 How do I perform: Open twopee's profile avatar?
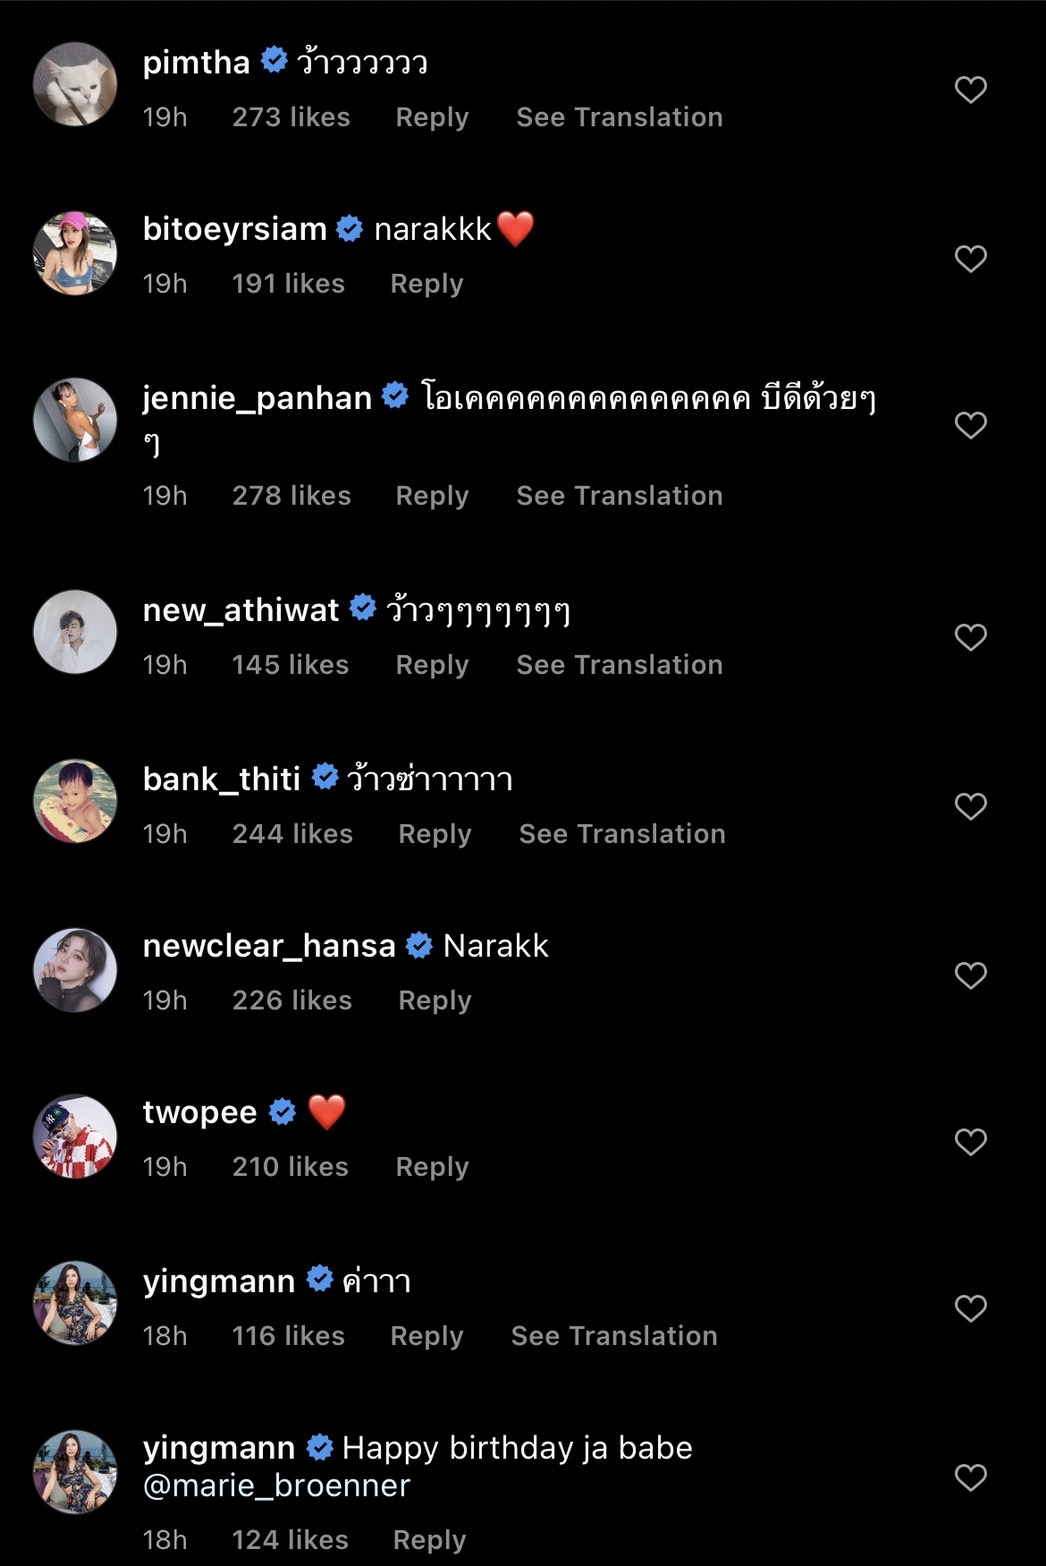[75, 1136]
